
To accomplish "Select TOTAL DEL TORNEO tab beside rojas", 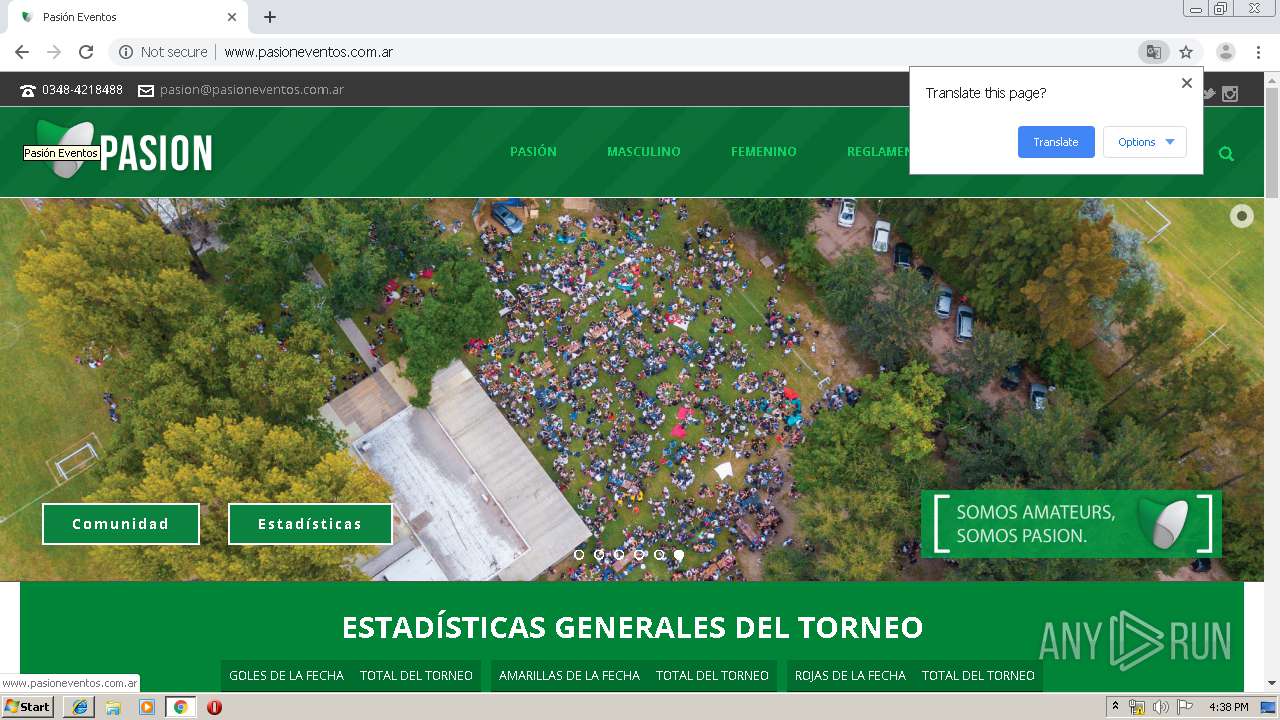I will (978, 676).
